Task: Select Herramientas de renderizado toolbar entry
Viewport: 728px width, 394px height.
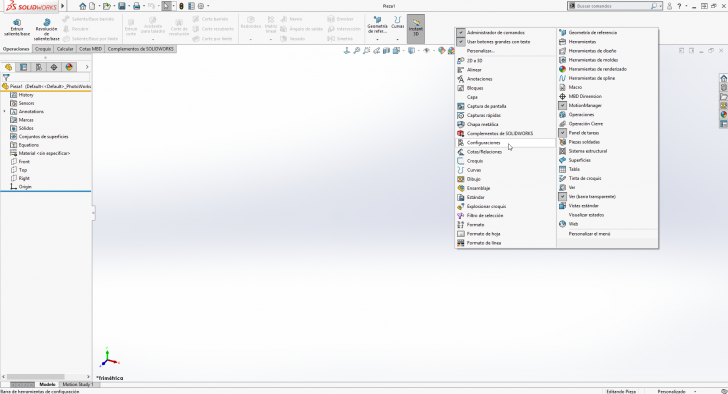Action: [x=607, y=69]
